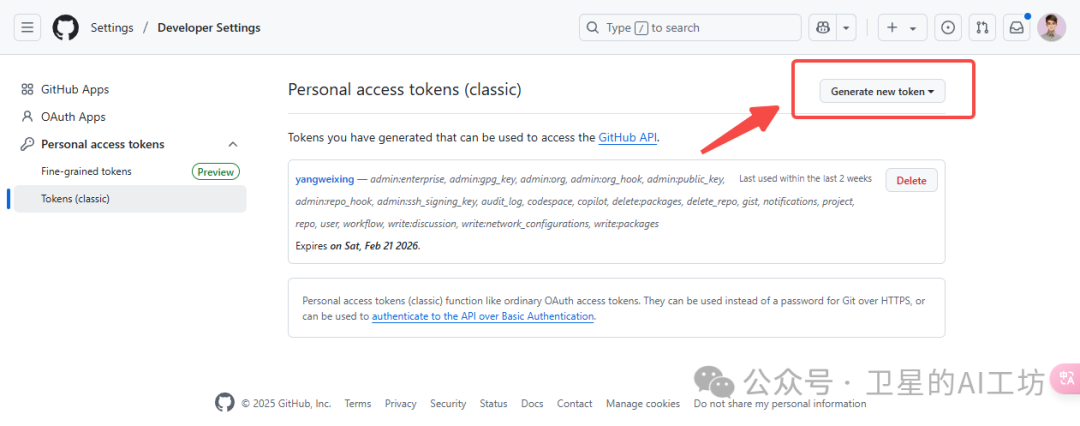
Task: Click the GitHub Octocat logo in header
Action: (x=66, y=28)
